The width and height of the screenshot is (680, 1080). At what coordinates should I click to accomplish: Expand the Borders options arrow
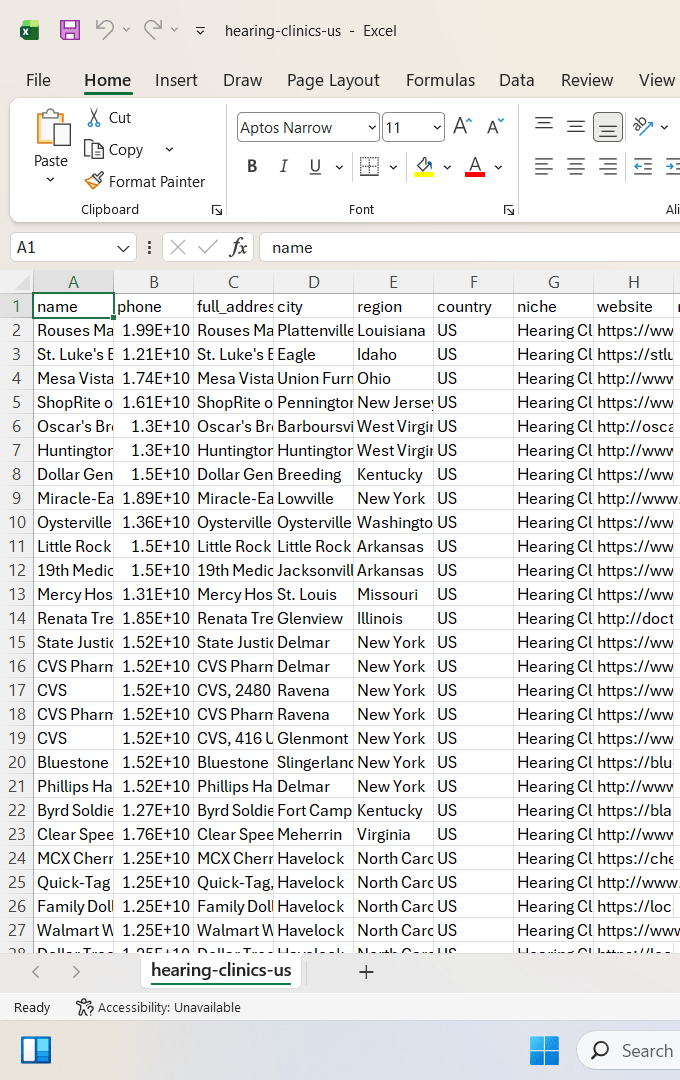[x=393, y=167]
